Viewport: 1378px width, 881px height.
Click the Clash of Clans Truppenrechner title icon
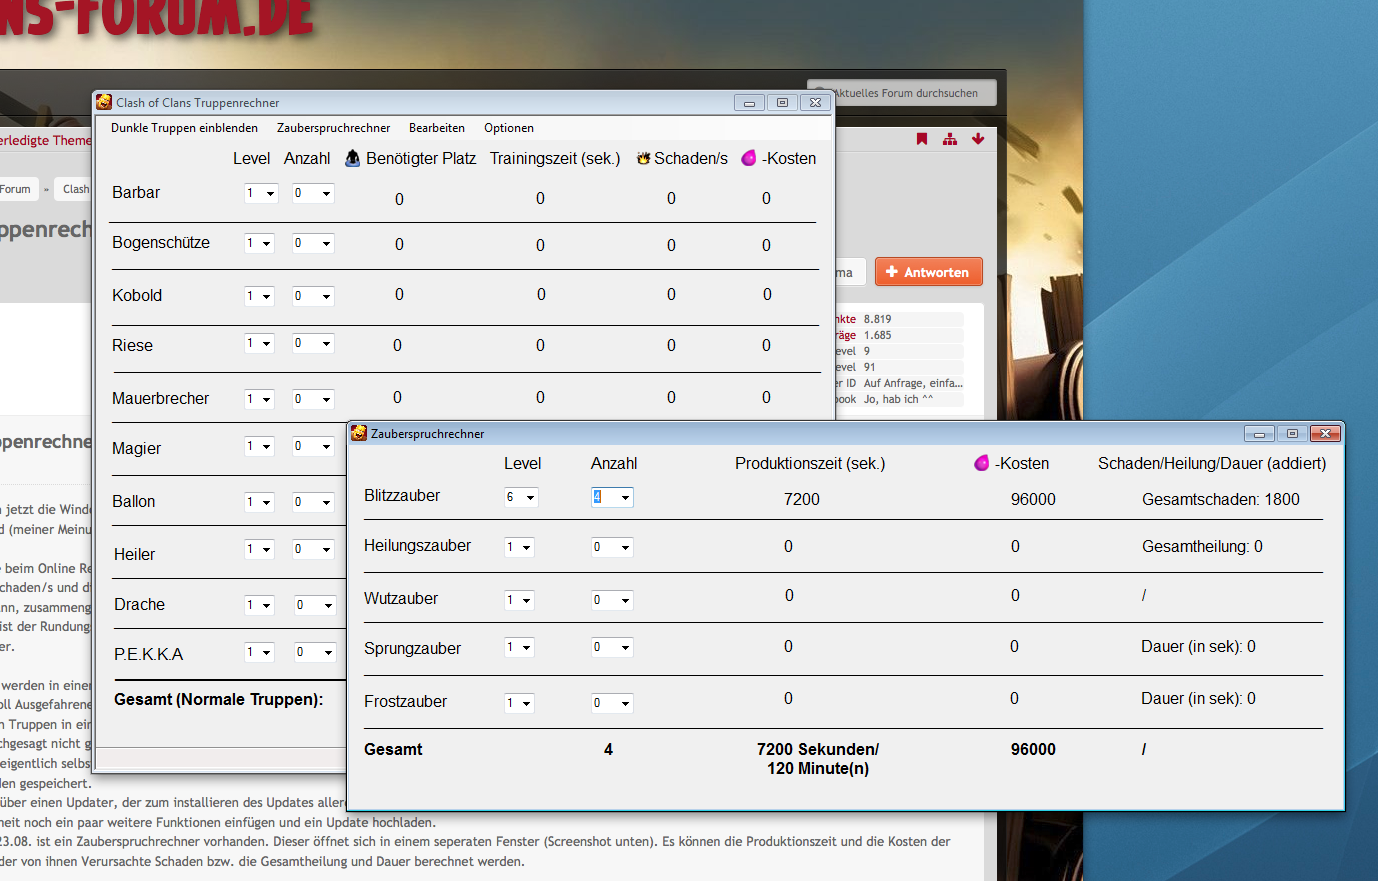click(x=104, y=102)
